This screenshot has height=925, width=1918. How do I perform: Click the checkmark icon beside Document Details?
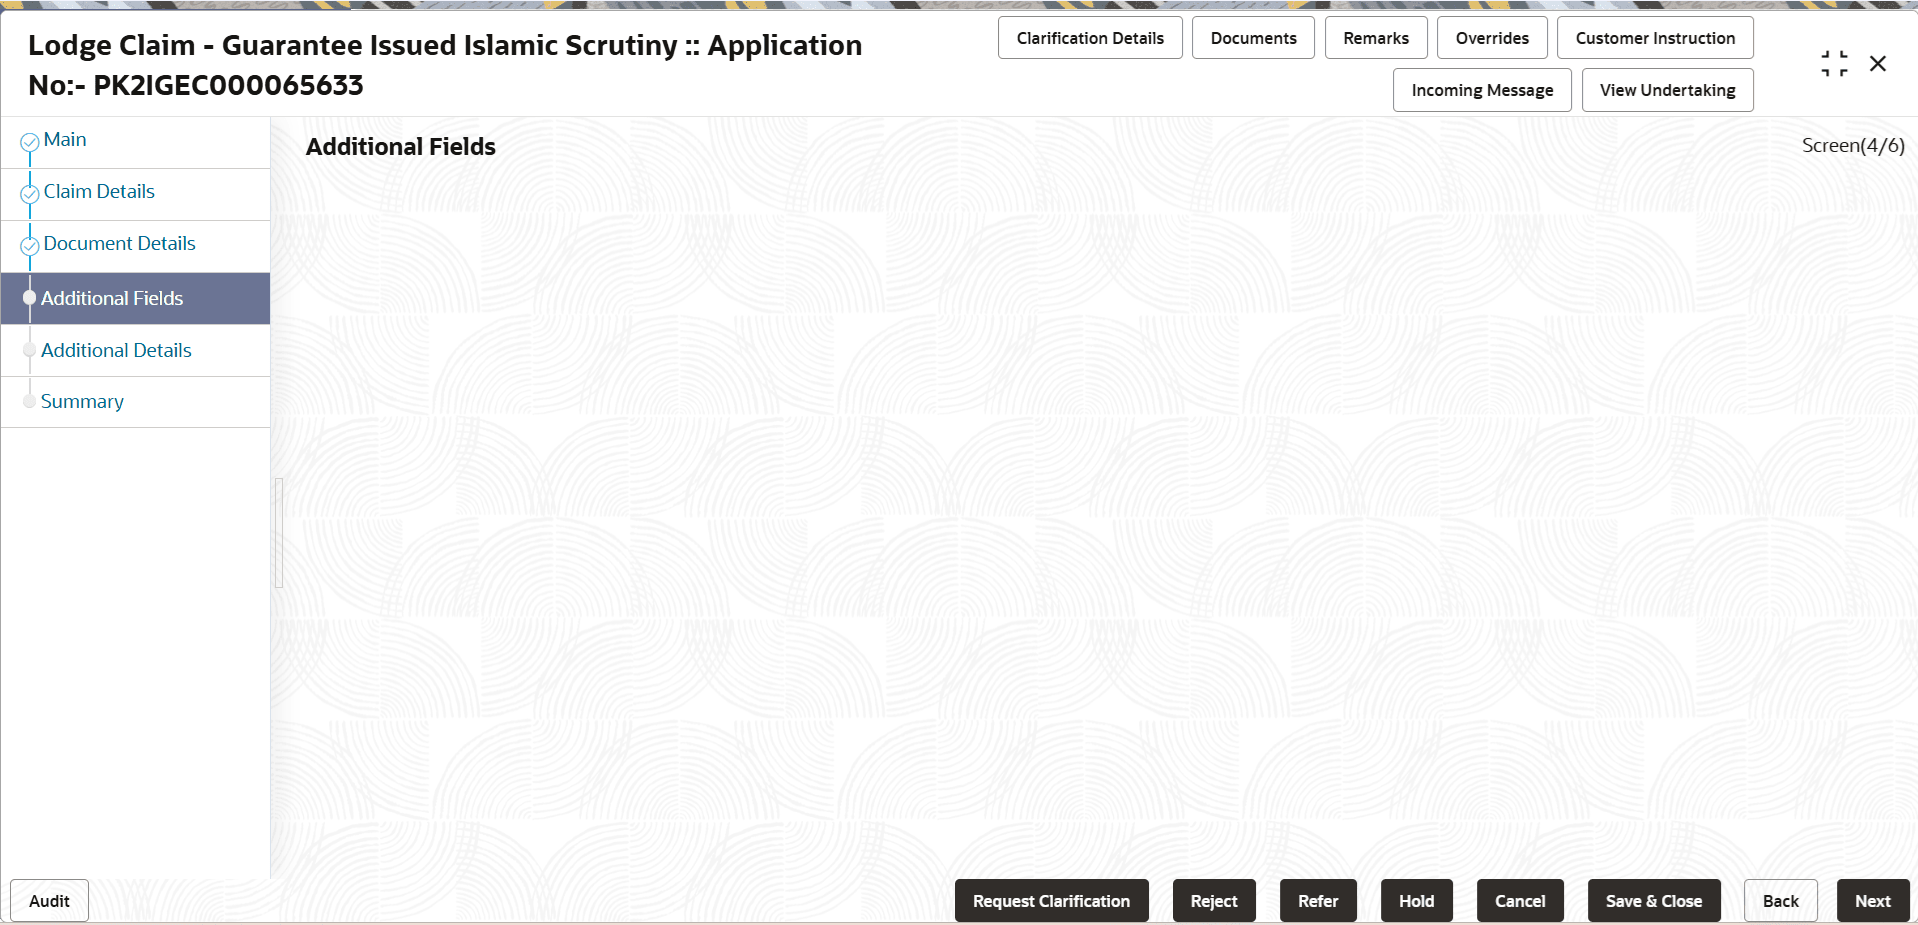tap(29, 245)
